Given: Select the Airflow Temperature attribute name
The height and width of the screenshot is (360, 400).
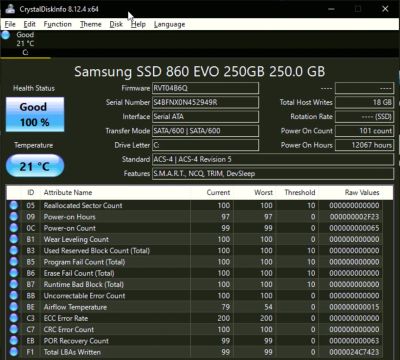Looking at the screenshot, I should click(x=75, y=307).
